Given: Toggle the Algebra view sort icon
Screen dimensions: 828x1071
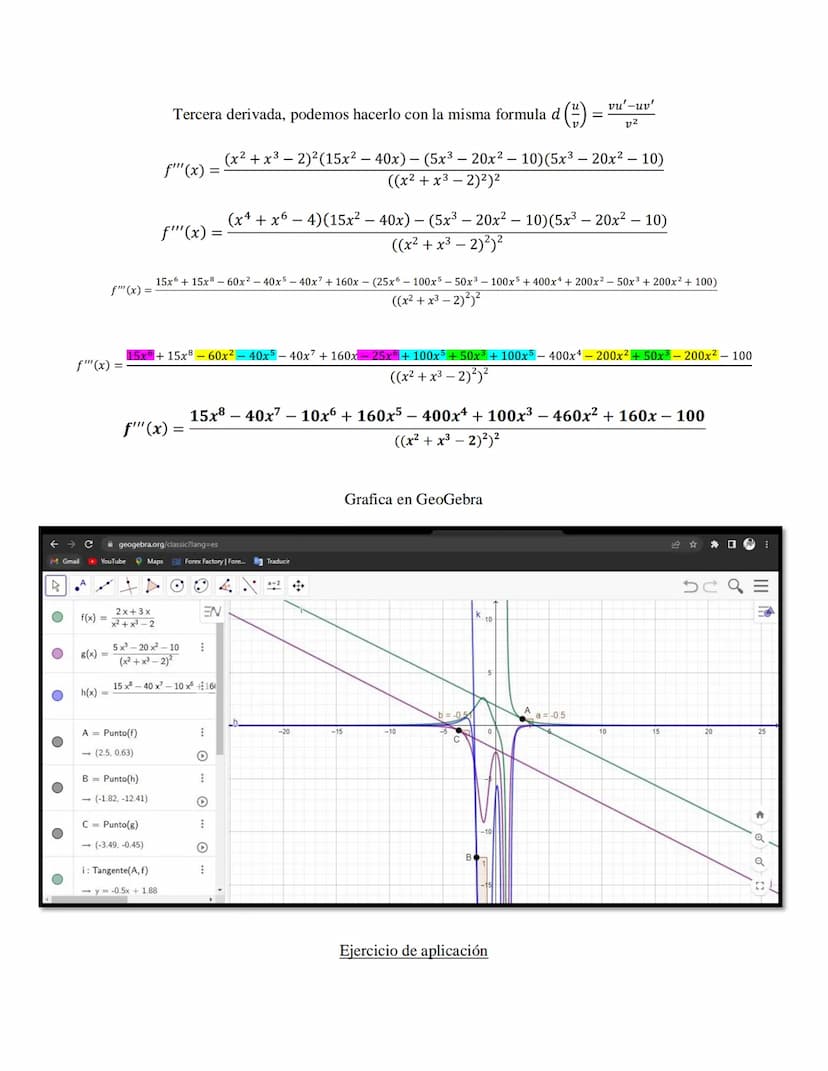Looking at the screenshot, I should pyautogui.click(x=212, y=611).
